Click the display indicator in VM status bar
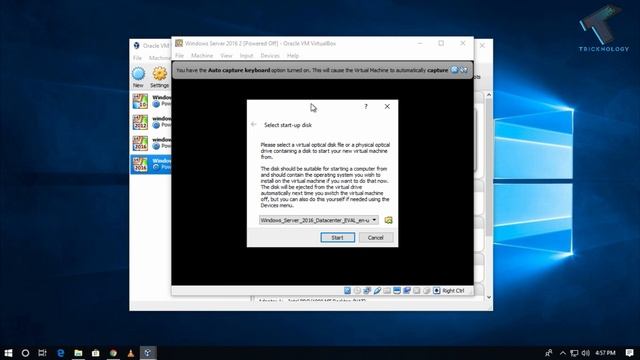The width and height of the screenshot is (640, 360). coord(397,291)
